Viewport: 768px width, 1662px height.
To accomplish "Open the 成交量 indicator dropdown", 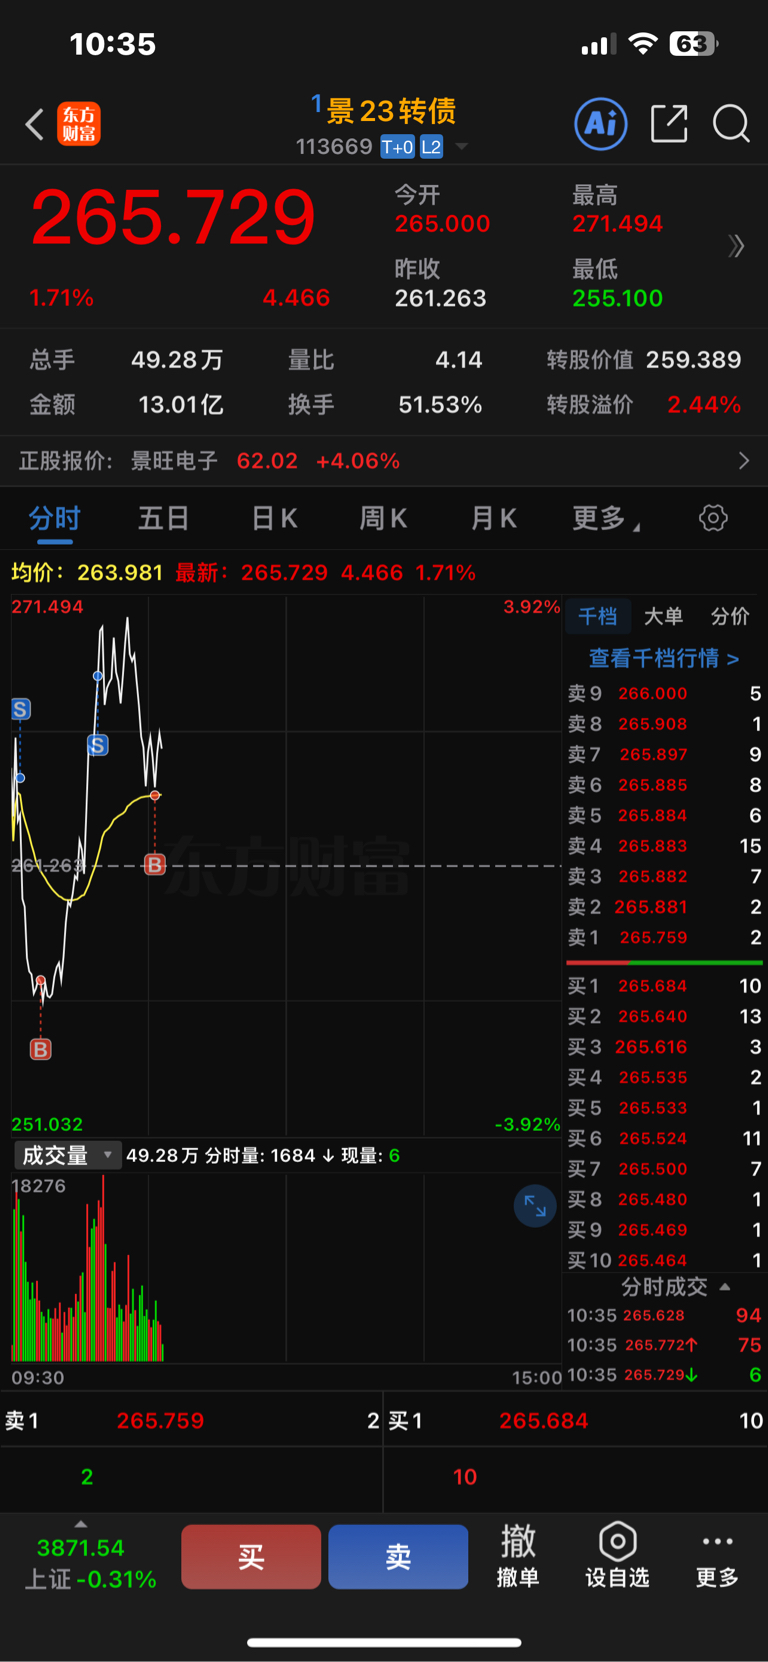I will 67,1155.
